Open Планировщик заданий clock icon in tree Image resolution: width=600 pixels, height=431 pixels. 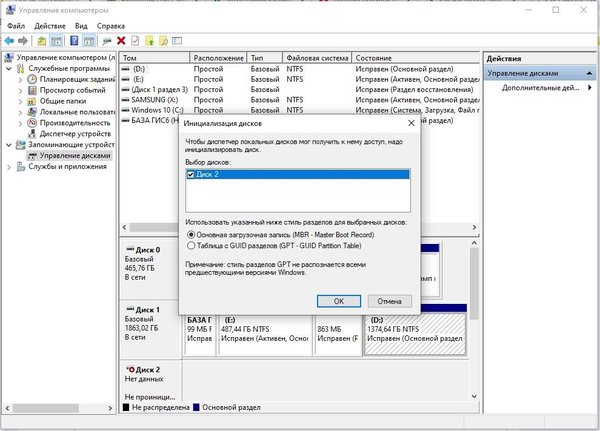[31, 80]
